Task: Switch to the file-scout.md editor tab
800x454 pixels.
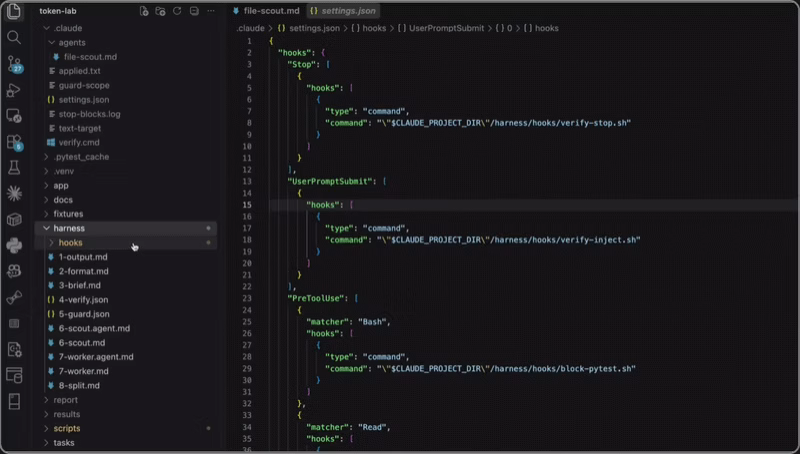Action: tap(266, 11)
